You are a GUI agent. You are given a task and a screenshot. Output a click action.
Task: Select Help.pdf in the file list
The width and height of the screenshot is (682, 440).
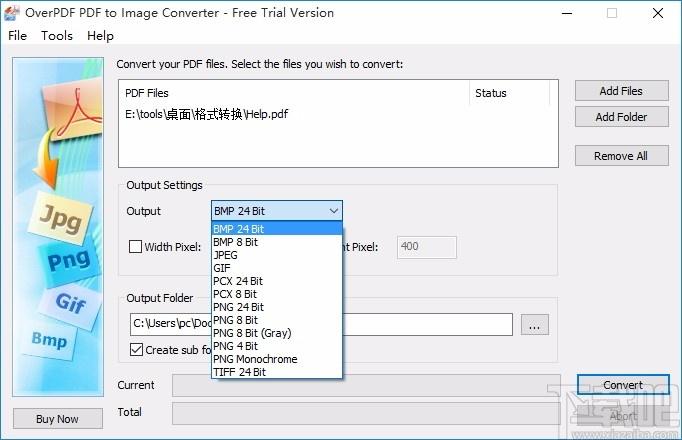pos(206,114)
